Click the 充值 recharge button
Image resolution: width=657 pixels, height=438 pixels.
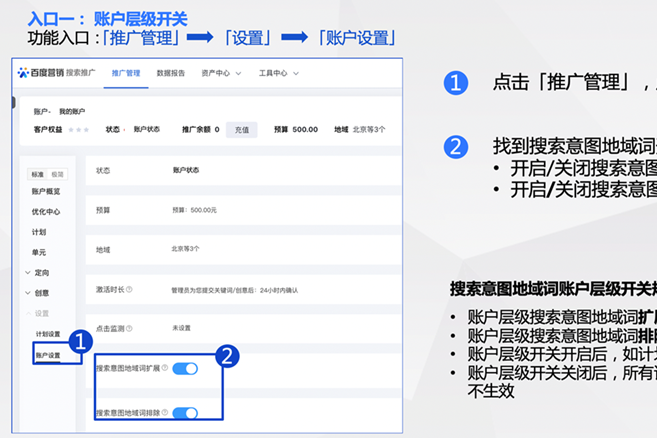(241, 129)
